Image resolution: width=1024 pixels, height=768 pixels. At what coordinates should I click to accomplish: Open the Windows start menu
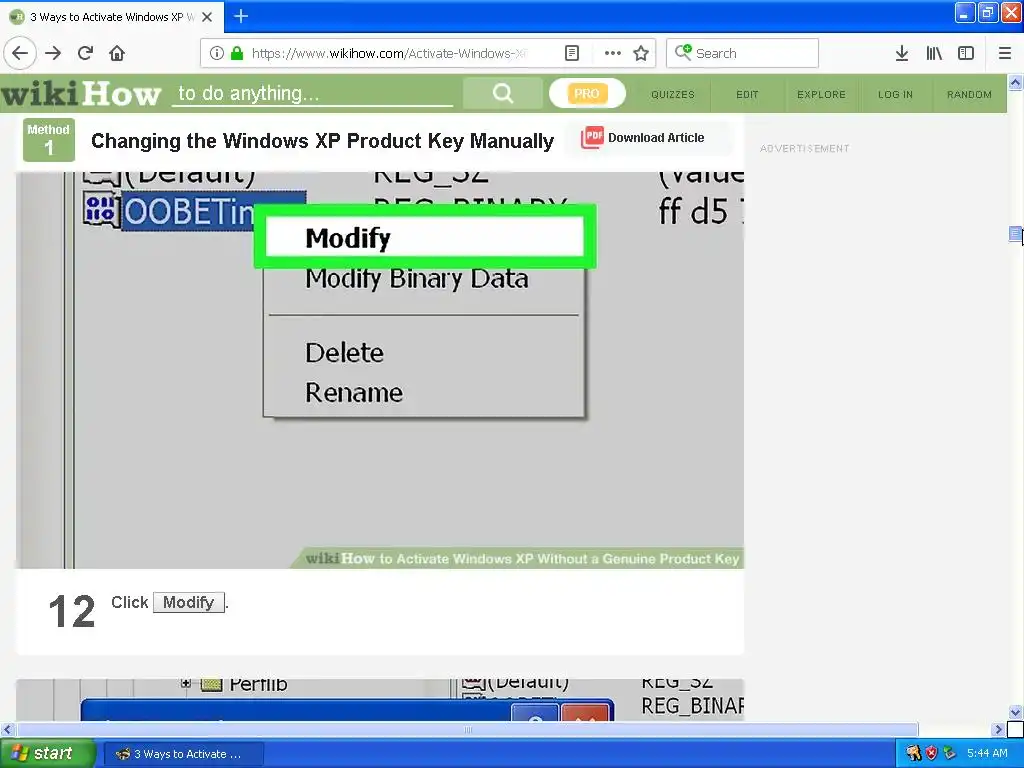pos(47,753)
